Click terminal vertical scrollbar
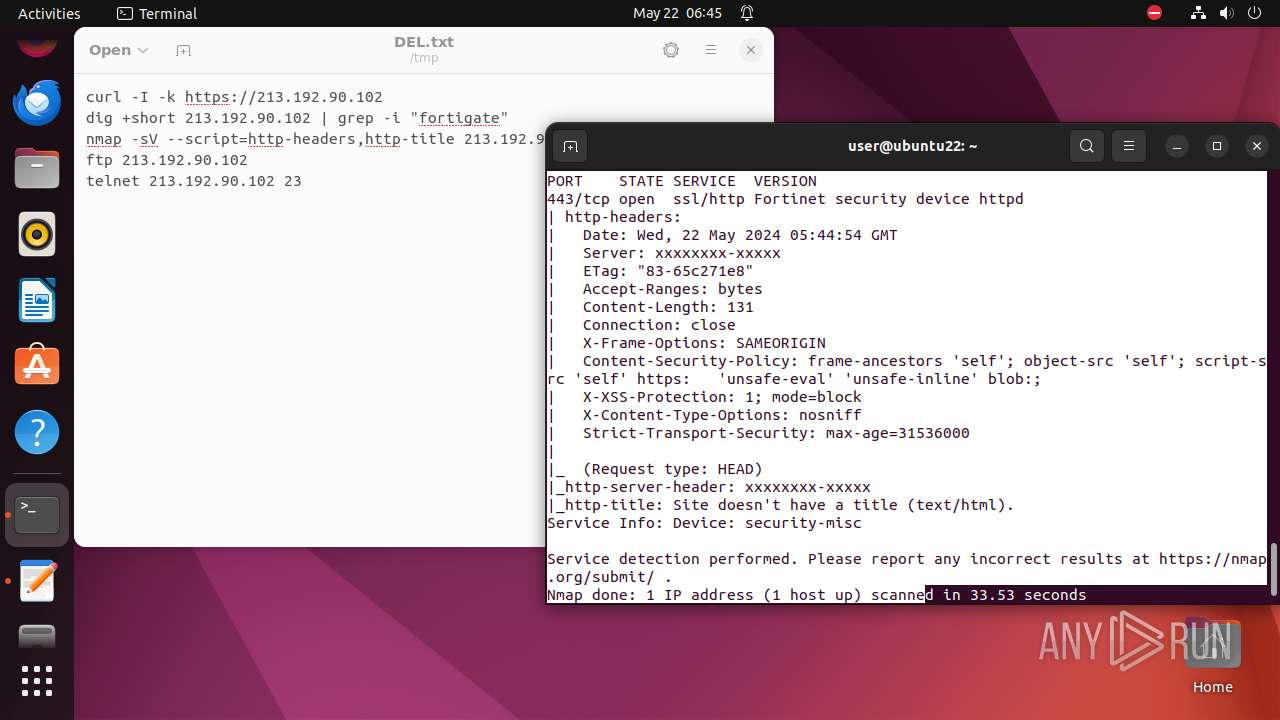Image resolution: width=1280 pixels, height=720 pixels. coord(1273,570)
